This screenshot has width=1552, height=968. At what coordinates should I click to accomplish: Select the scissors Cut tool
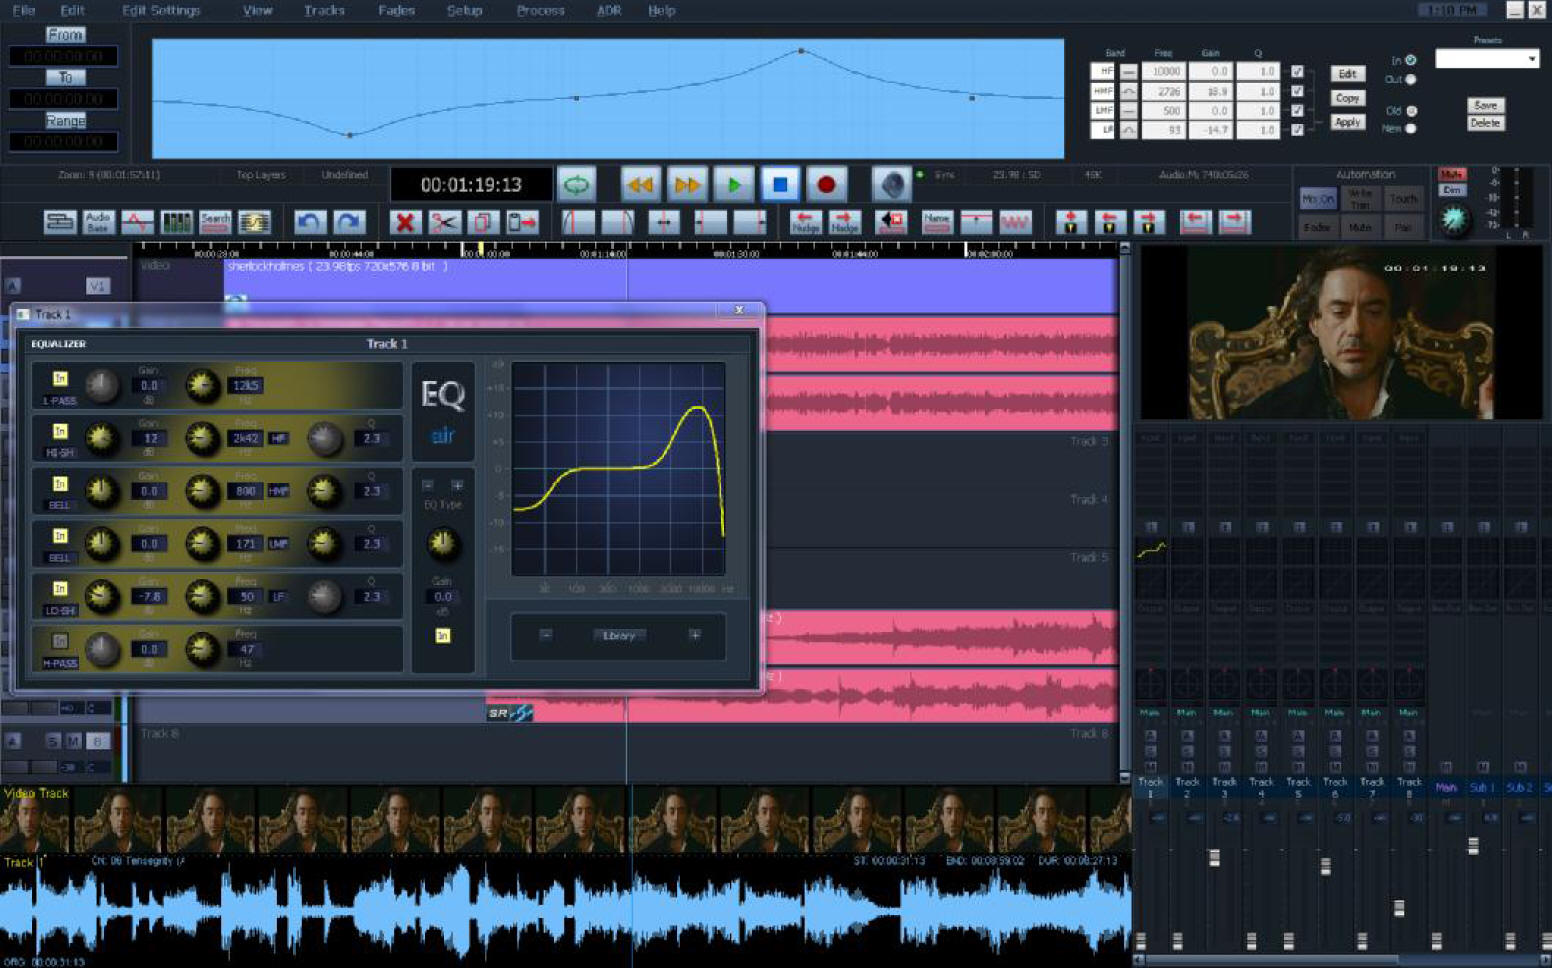443,222
